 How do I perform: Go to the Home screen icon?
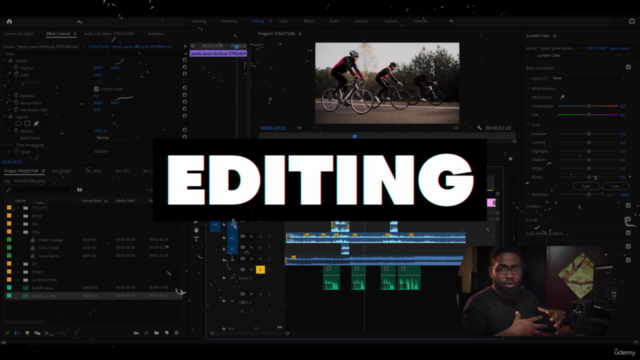9,21
